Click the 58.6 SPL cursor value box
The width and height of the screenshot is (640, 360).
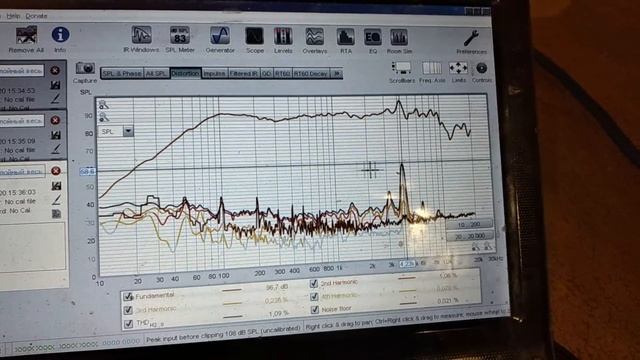(x=87, y=172)
